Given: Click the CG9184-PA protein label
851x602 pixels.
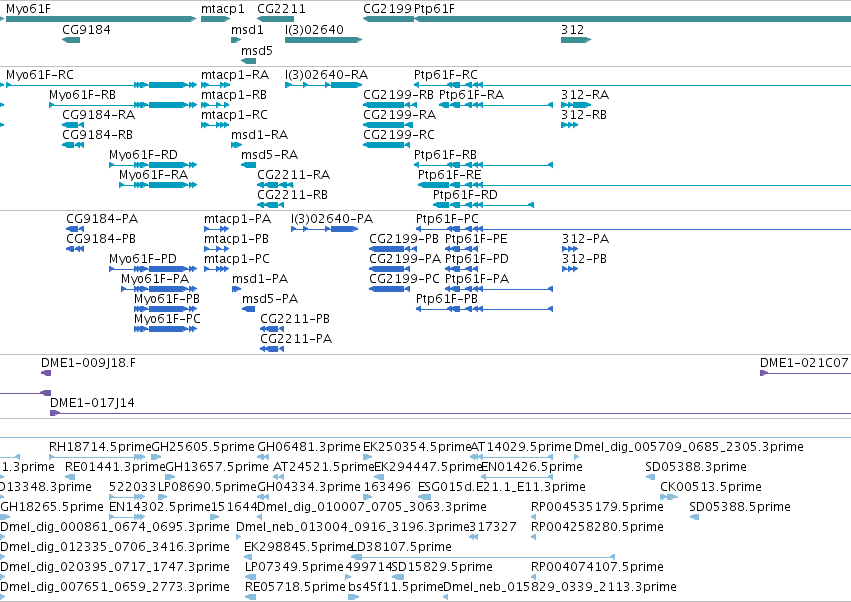Looking at the screenshot, I should coord(102,219).
